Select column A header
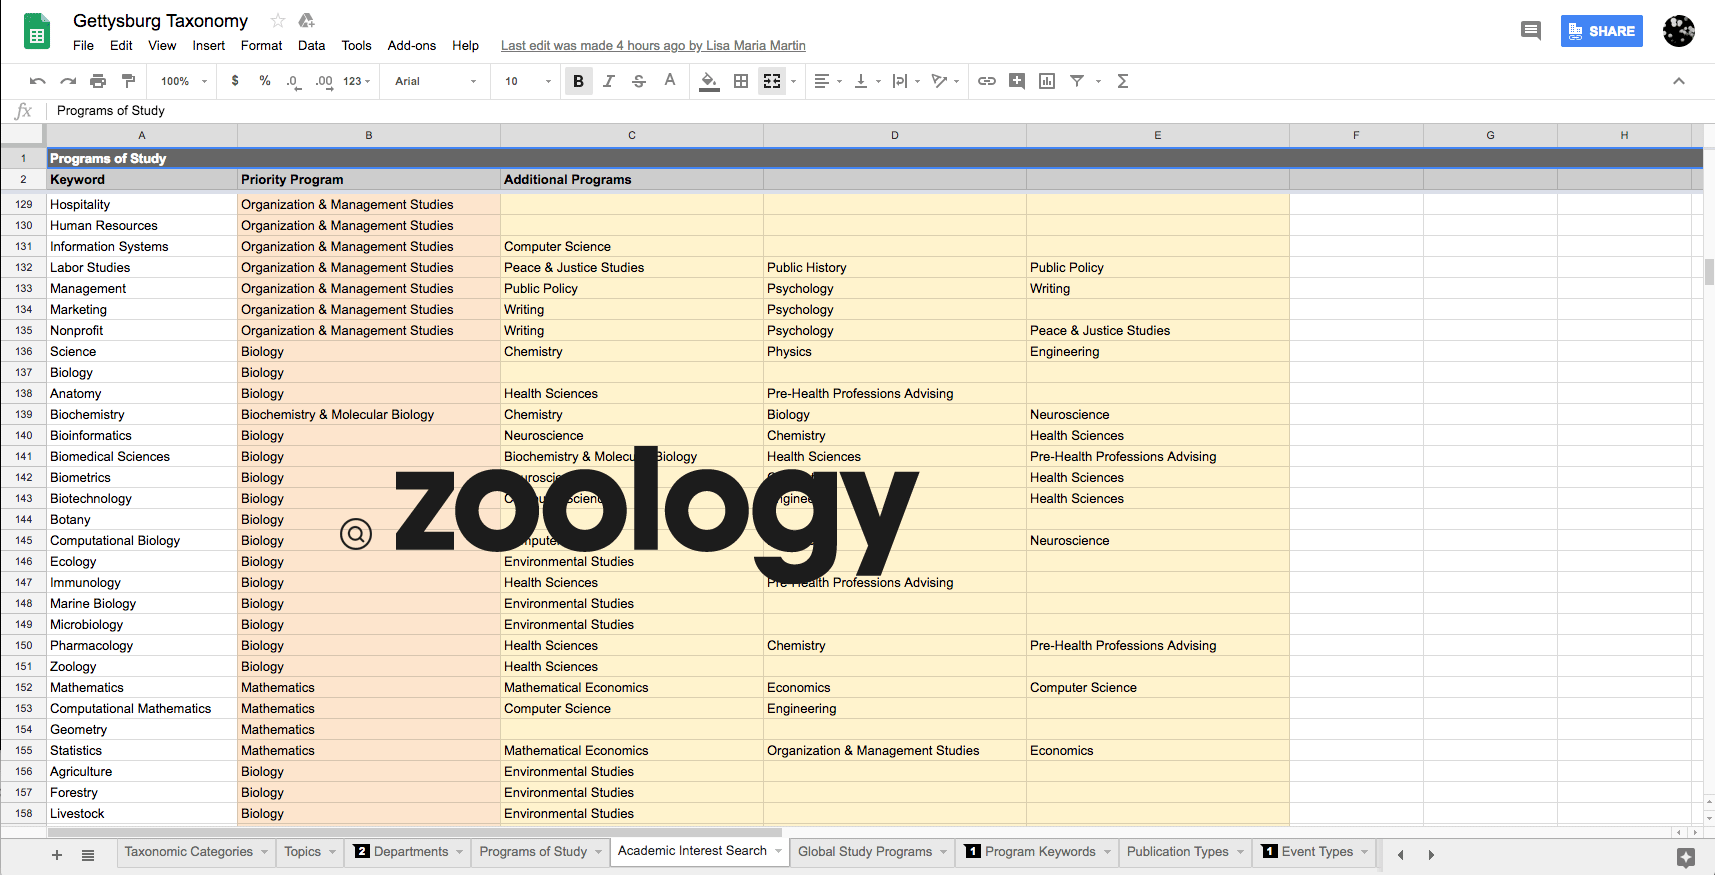The height and width of the screenshot is (875, 1715). (x=142, y=135)
